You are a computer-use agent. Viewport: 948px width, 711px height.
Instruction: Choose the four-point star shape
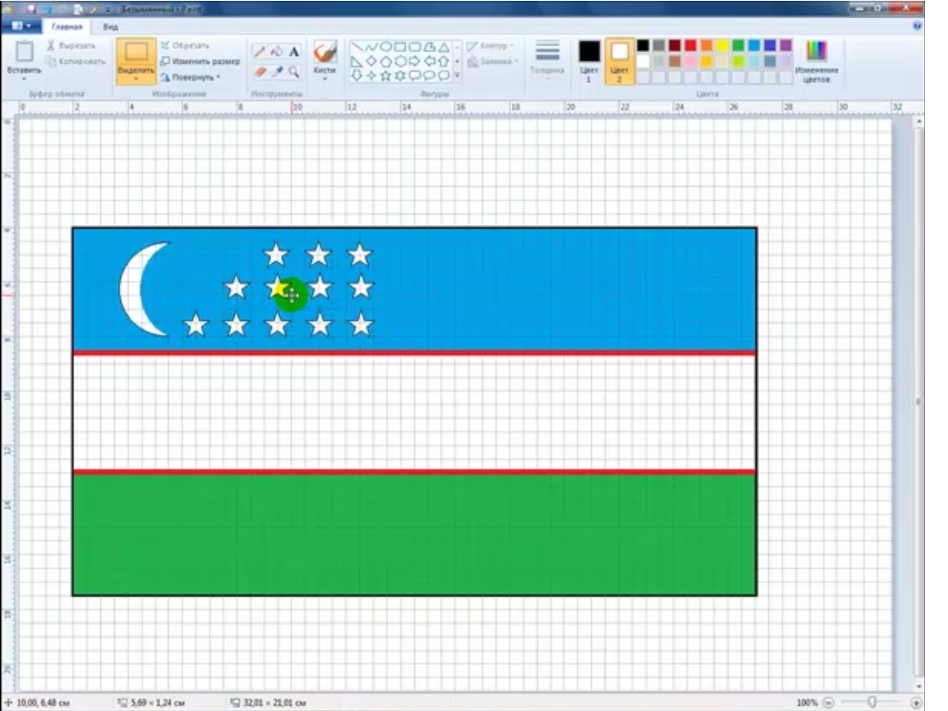pos(371,76)
